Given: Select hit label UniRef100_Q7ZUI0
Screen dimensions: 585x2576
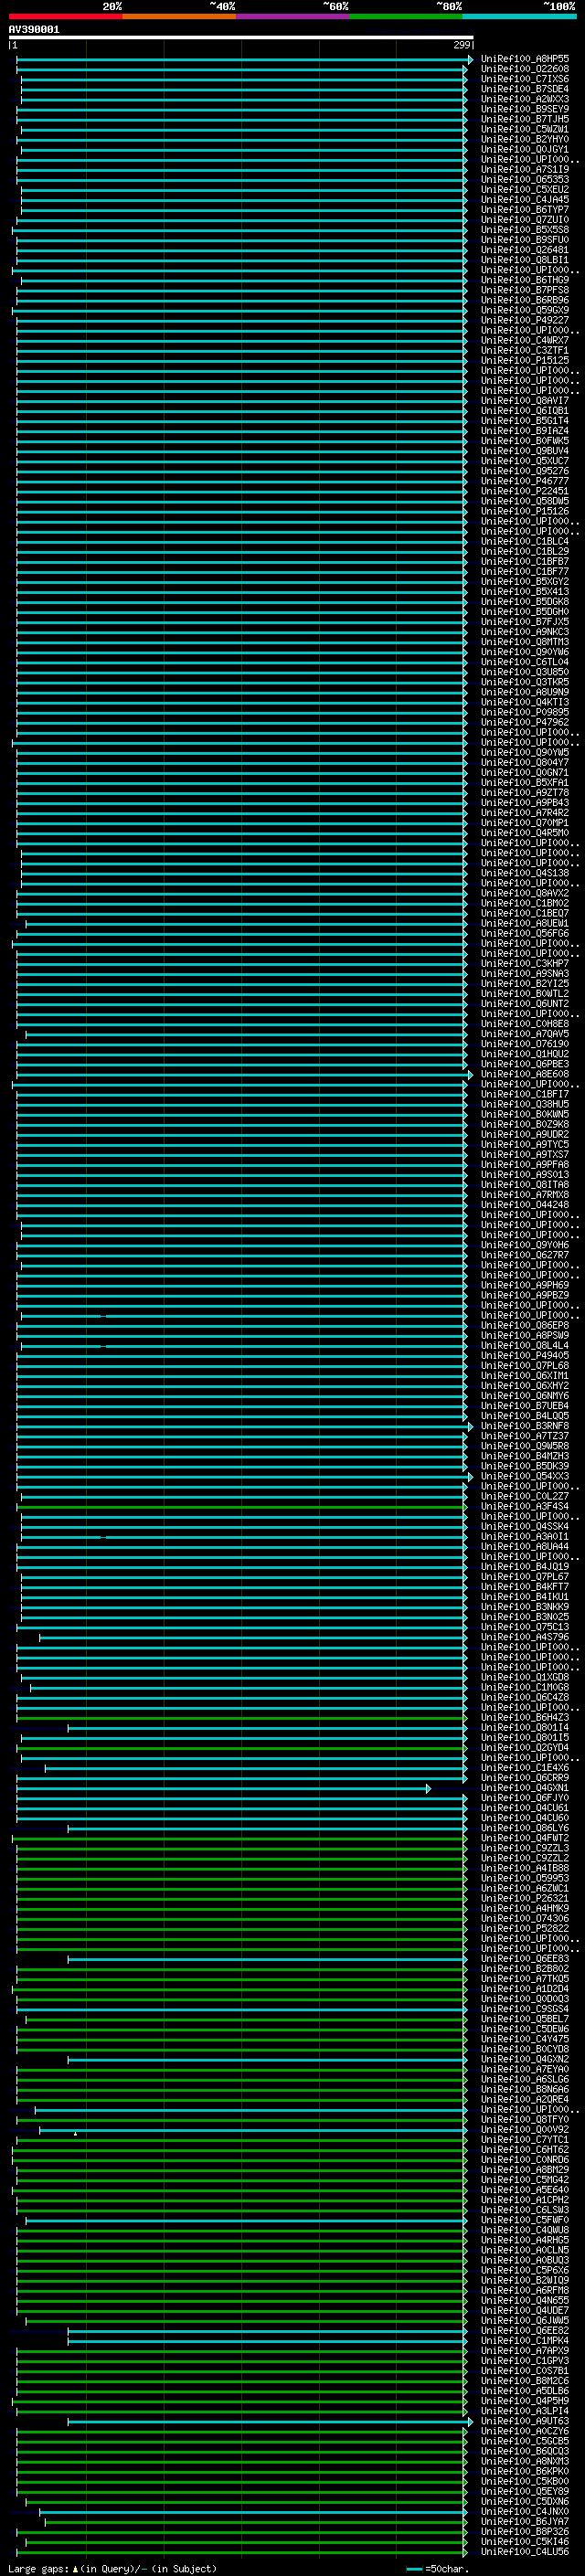Looking at the screenshot, I should [x=525, y=220].
